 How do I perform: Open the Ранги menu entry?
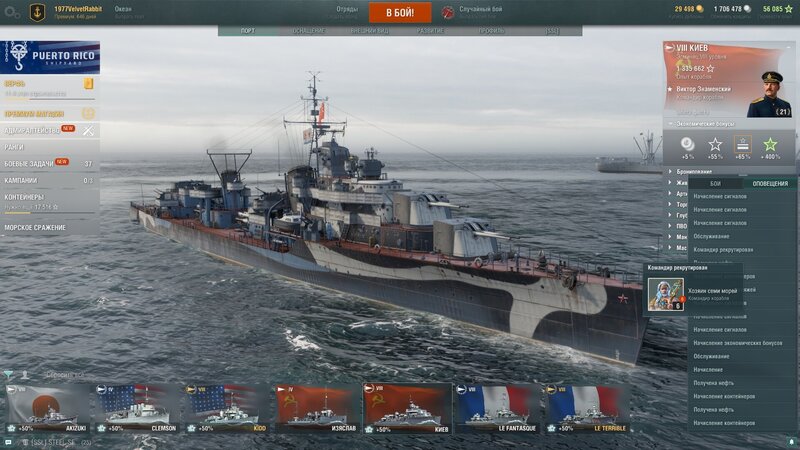[x=49, y=147]
